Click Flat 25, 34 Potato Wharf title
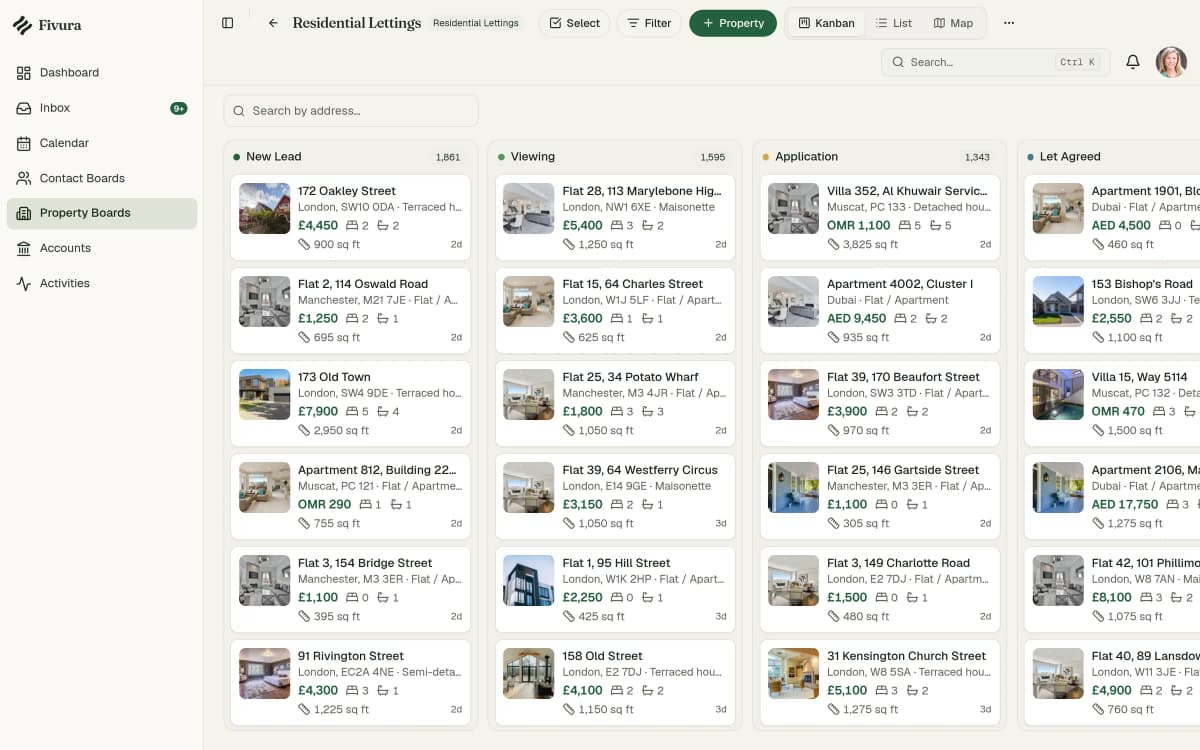The image size is (1200, 750). pos(631,377)
